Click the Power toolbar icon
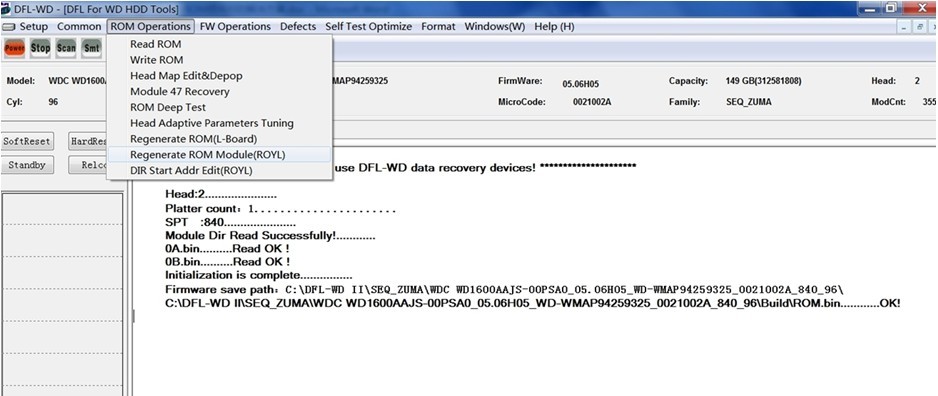This screenshot has height=396, width=938. (x=14, y=48)
